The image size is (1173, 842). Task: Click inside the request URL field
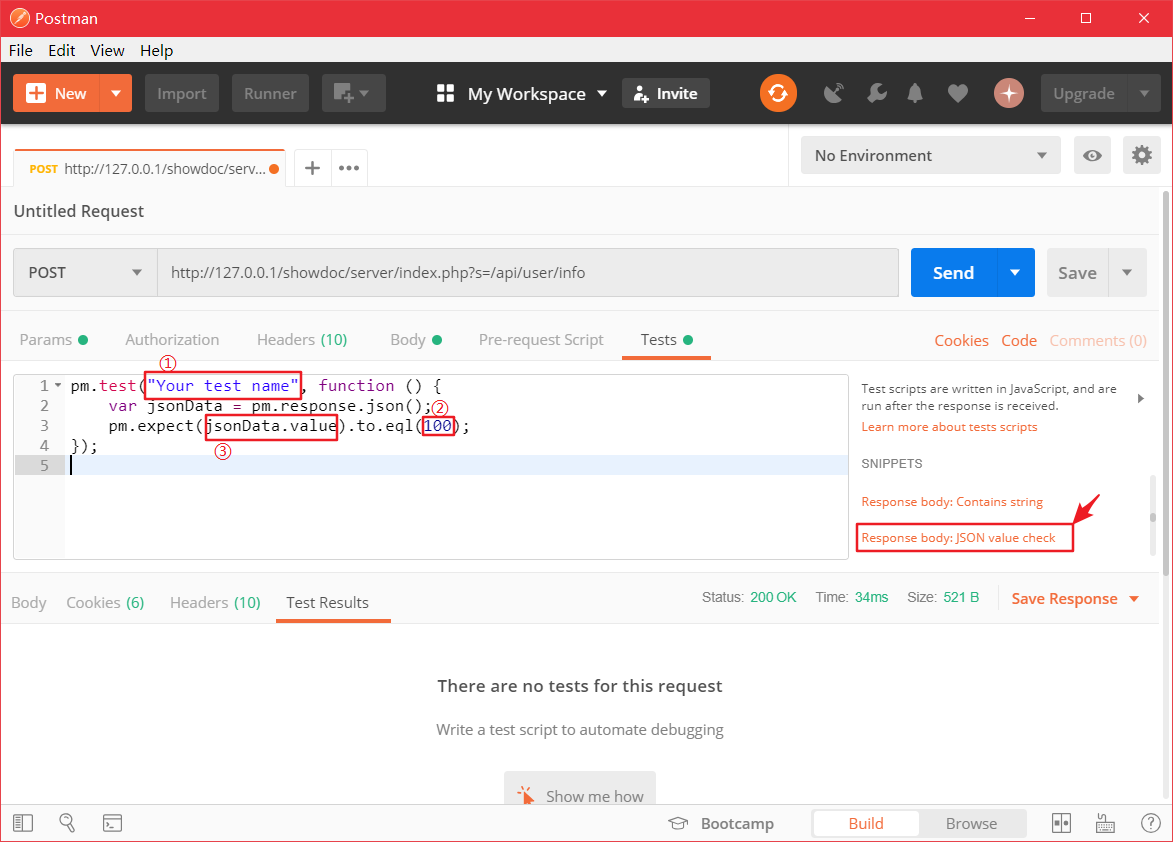pos(500,272)
